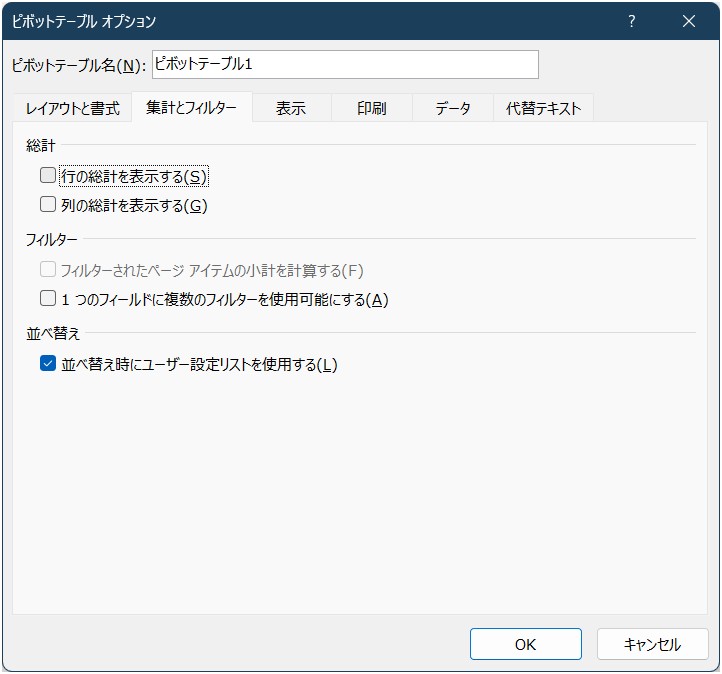This screenshot has width=722, height=674.
Task: Go to the 印刷 tab
Action: [x=372, y=109]
